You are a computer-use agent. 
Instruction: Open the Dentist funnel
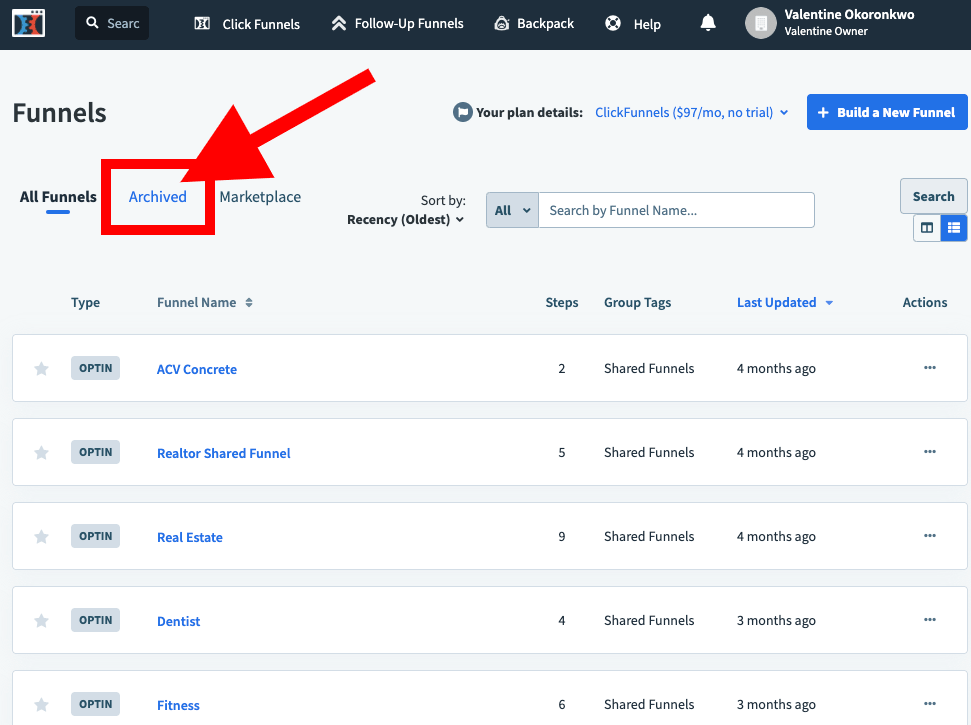[178, 622]
